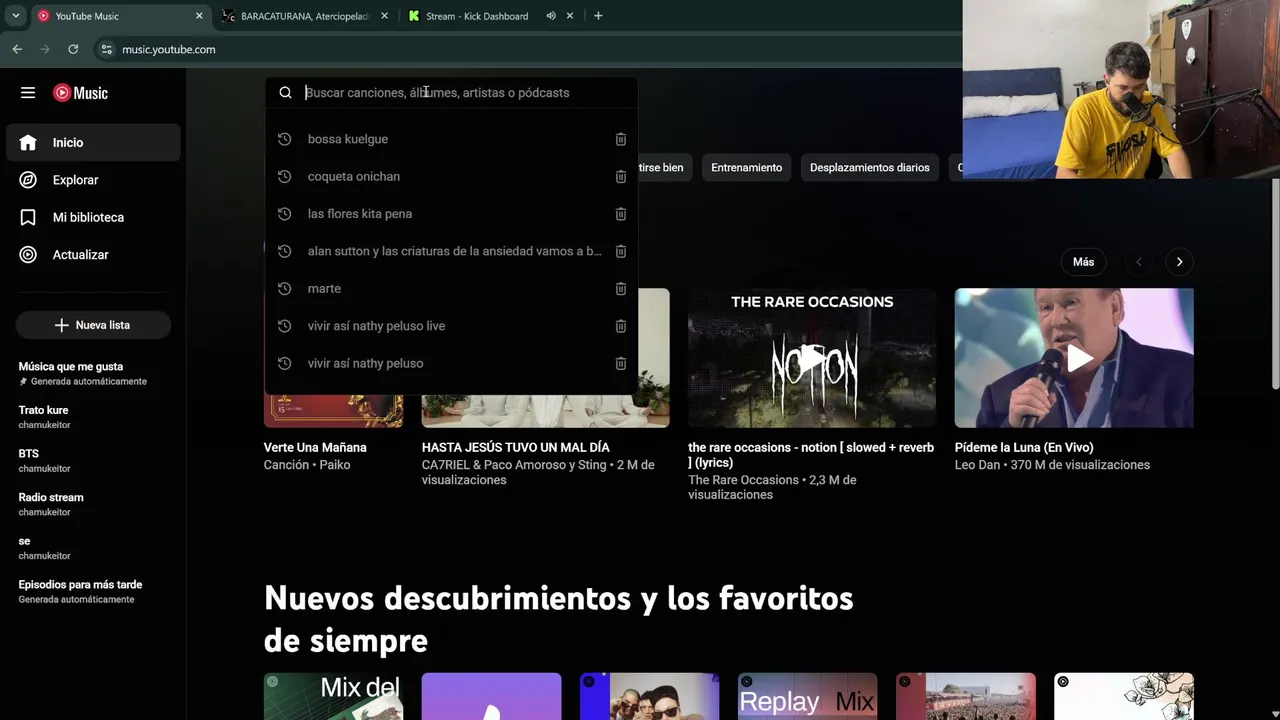Remove 'vivir así nathy peluso live' entry
The width and height of the screenshot is (1280, 720).
coord(620,326)
